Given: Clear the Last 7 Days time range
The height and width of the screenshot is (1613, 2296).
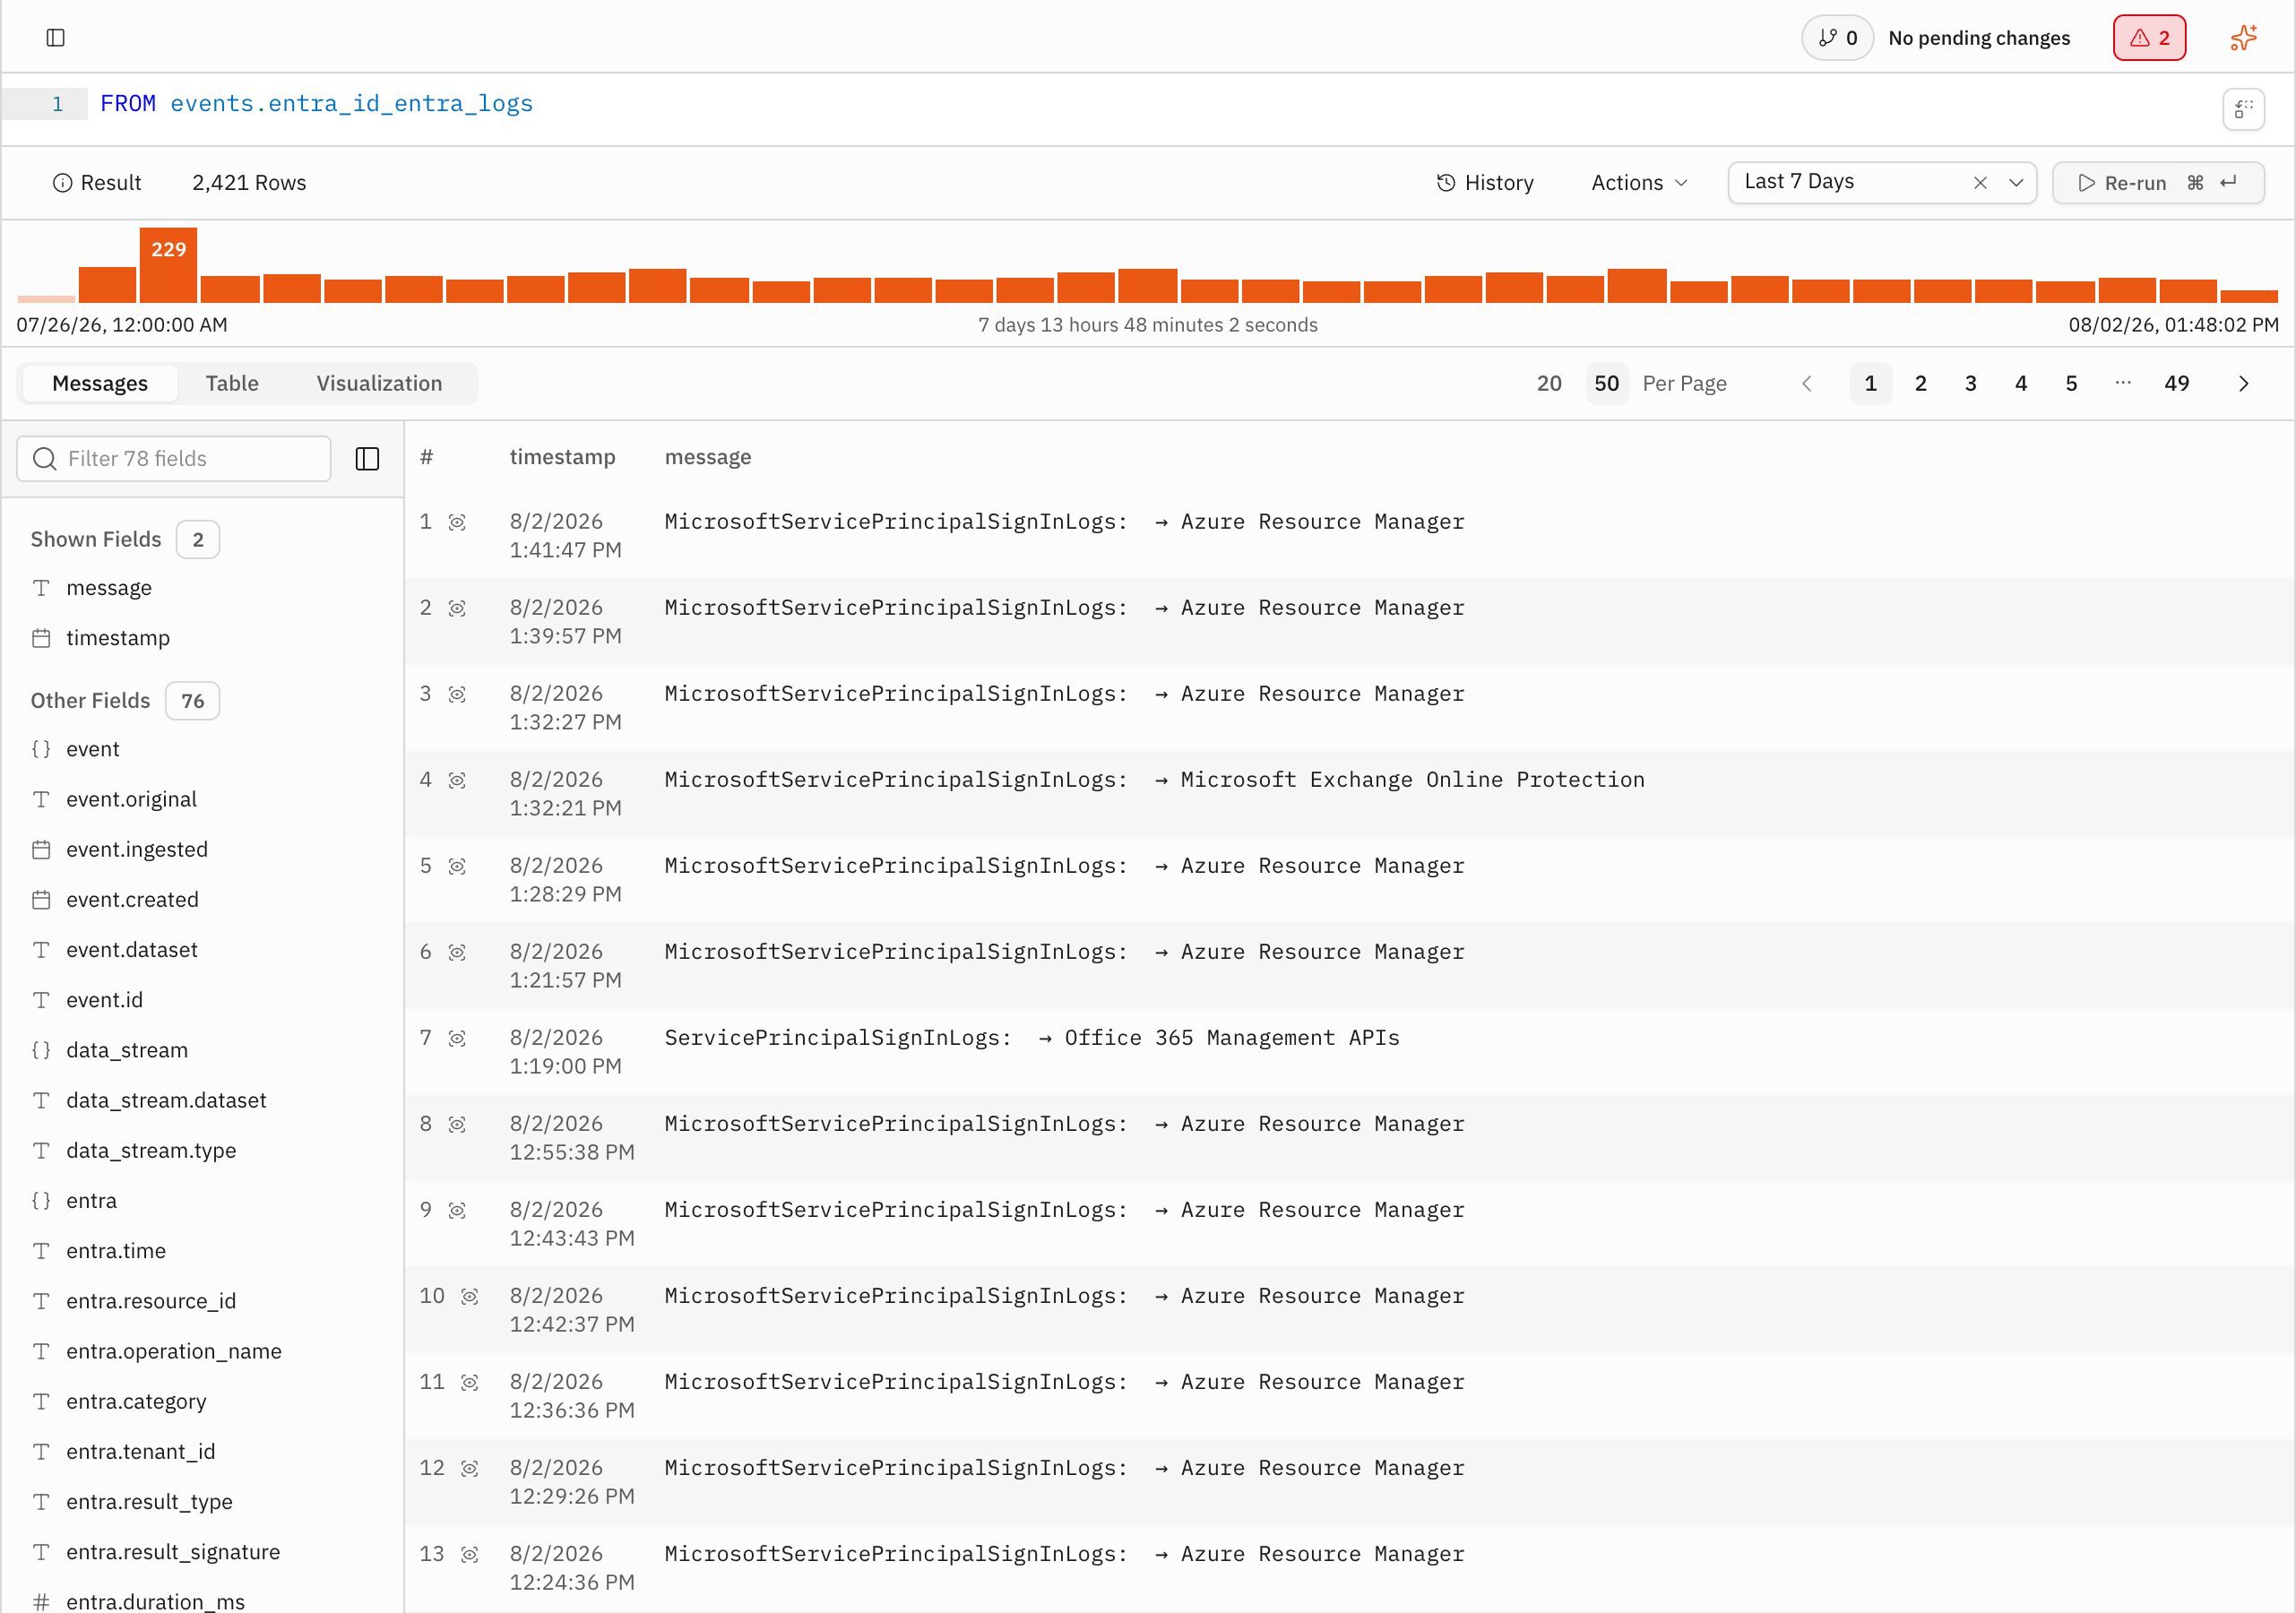Looking at the screenshot, I should [1979, 183].
